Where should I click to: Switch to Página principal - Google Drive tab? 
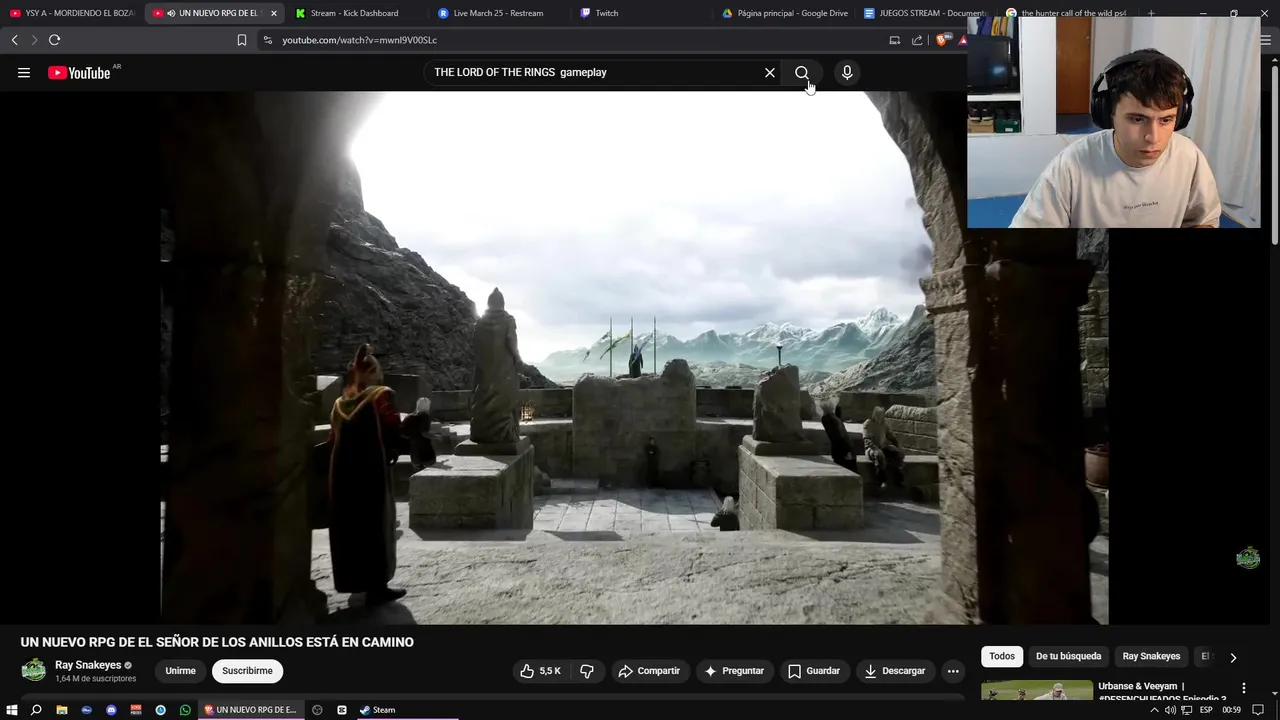(x=785, y=13)
